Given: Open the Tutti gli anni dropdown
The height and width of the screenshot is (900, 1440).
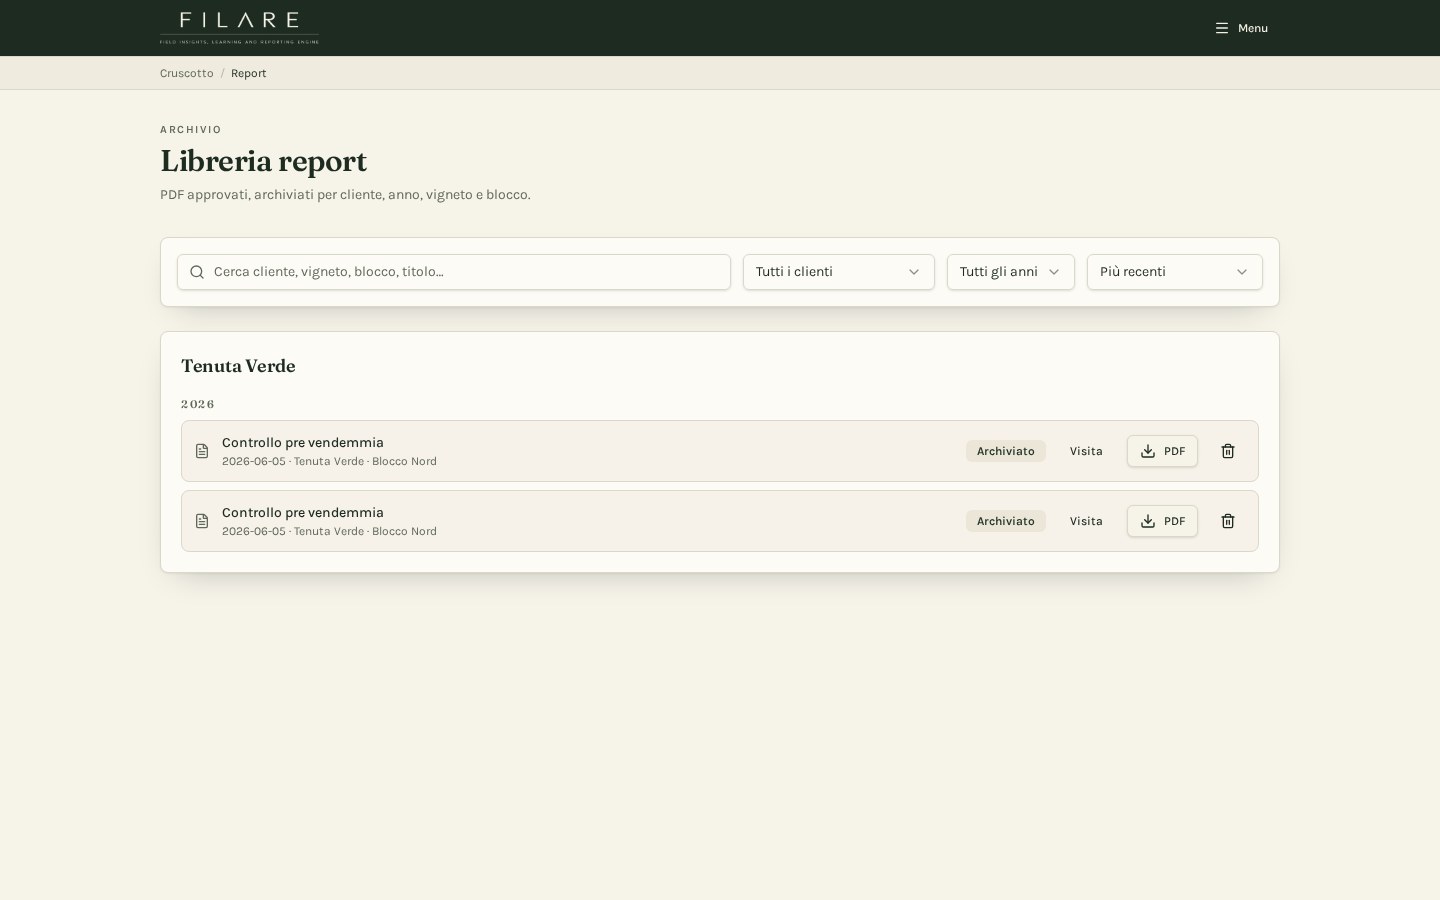Looking at the screenshot, I should 1011,272.
